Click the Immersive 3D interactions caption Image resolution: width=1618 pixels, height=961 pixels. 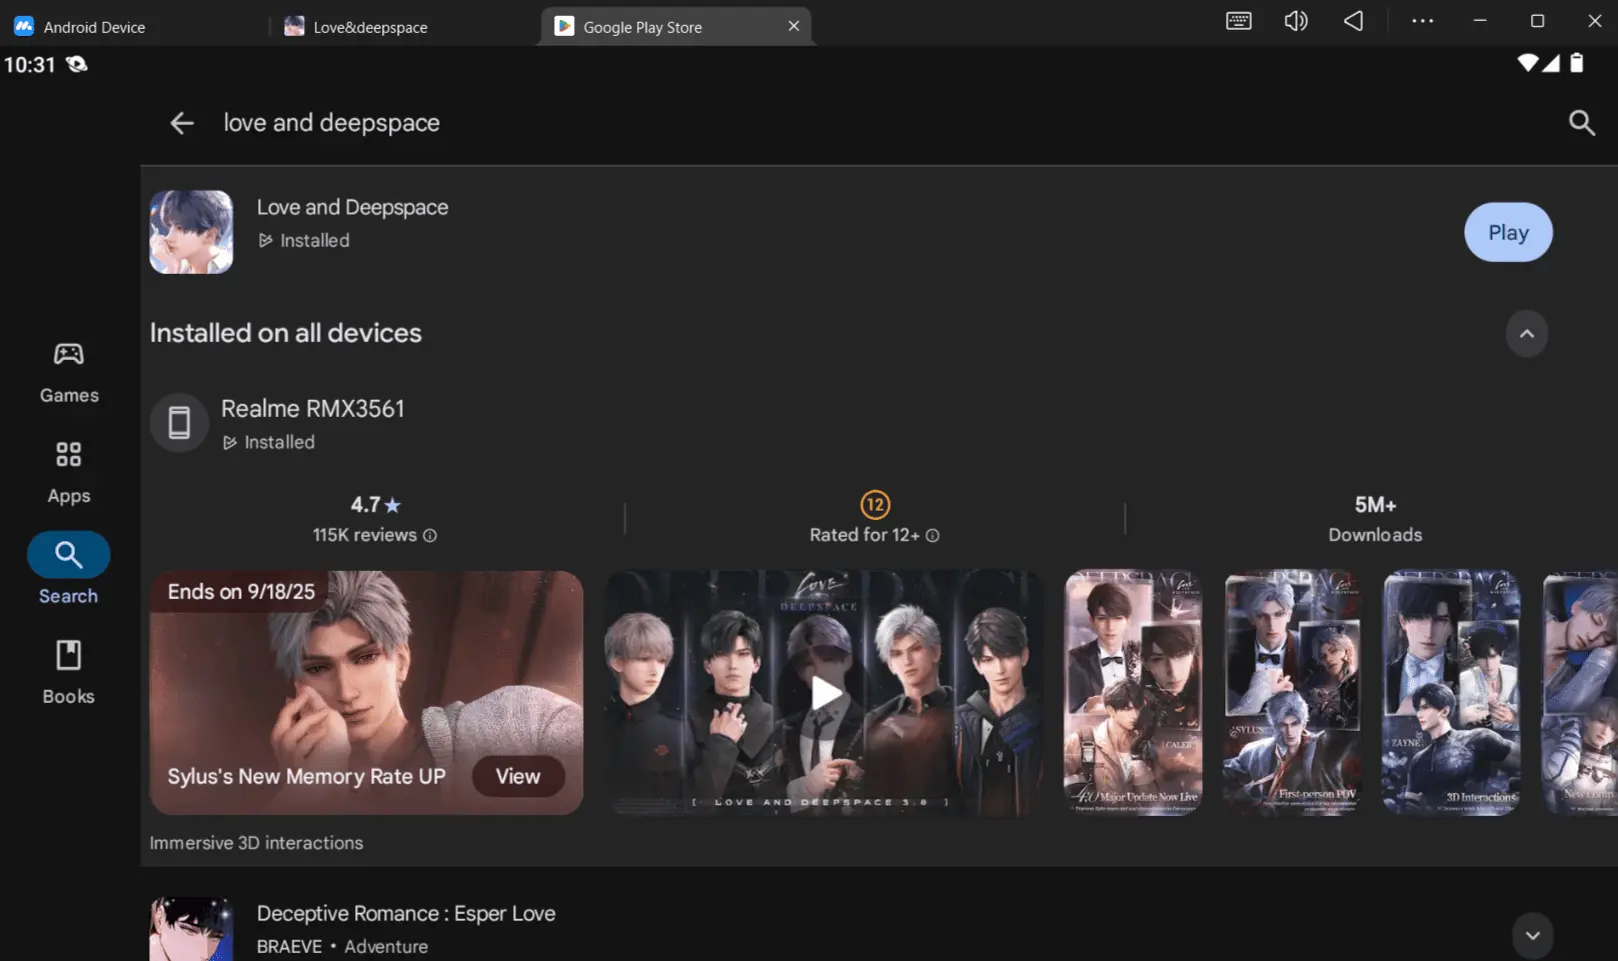click(x=256, y=843)
